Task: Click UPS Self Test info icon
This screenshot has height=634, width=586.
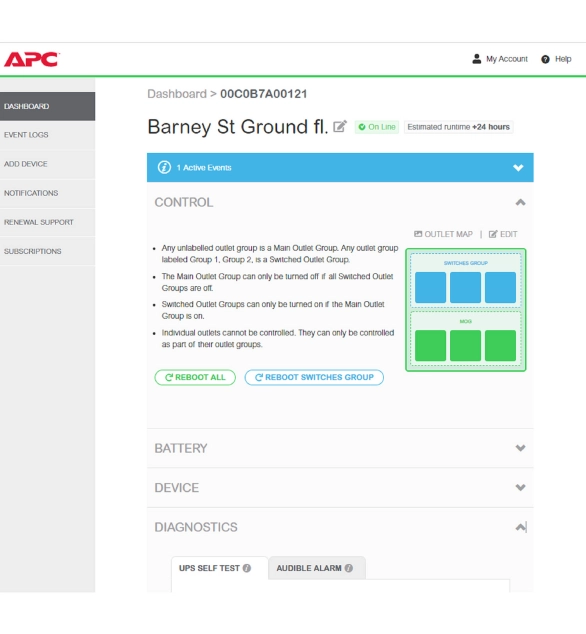Action: 247,568
